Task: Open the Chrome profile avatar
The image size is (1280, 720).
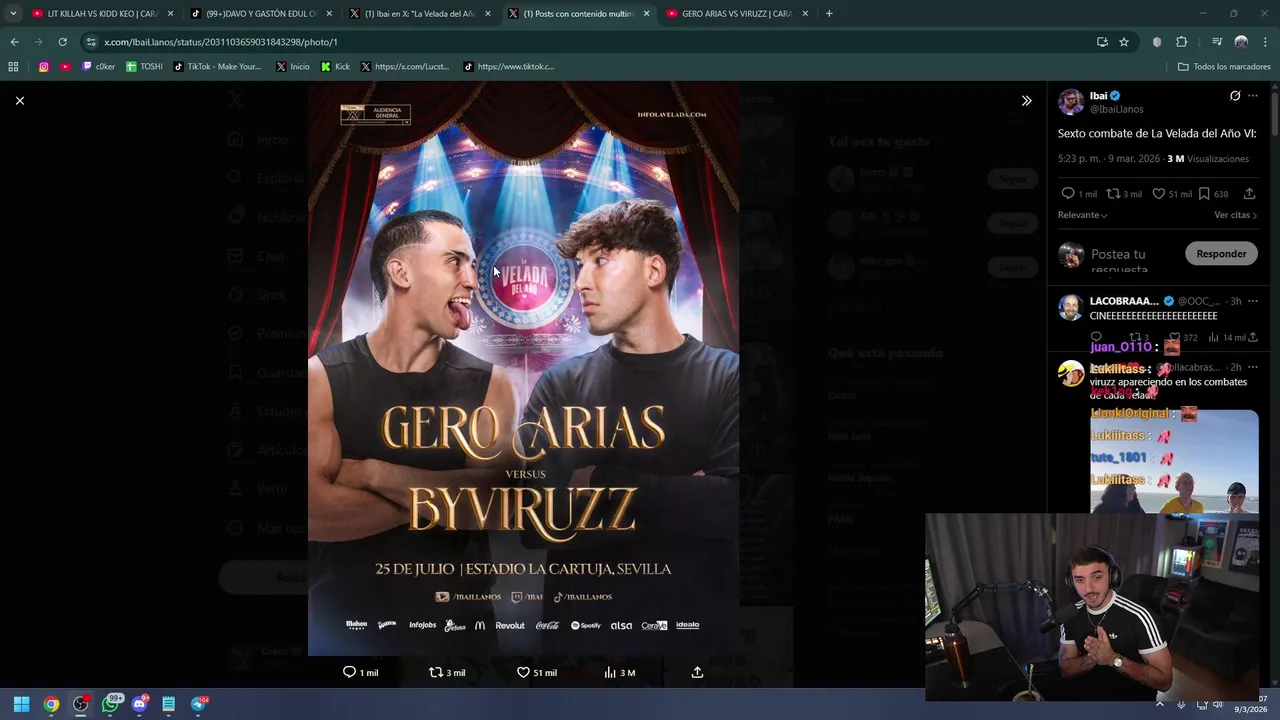Action: 1241,42
